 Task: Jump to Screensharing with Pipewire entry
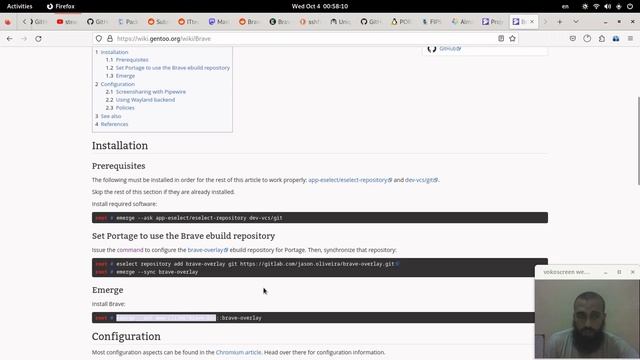click(151, 92)
